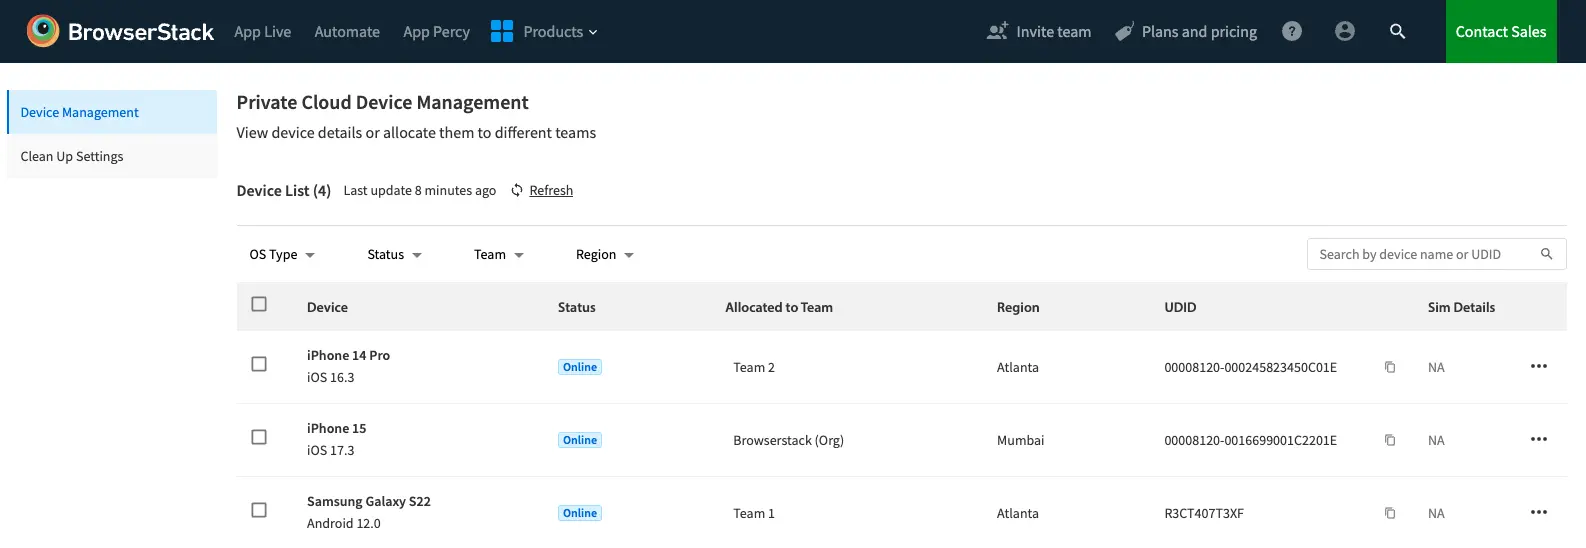
Task: Open more options for Samsung Galaxy S22
Action: click(1539, 512)
